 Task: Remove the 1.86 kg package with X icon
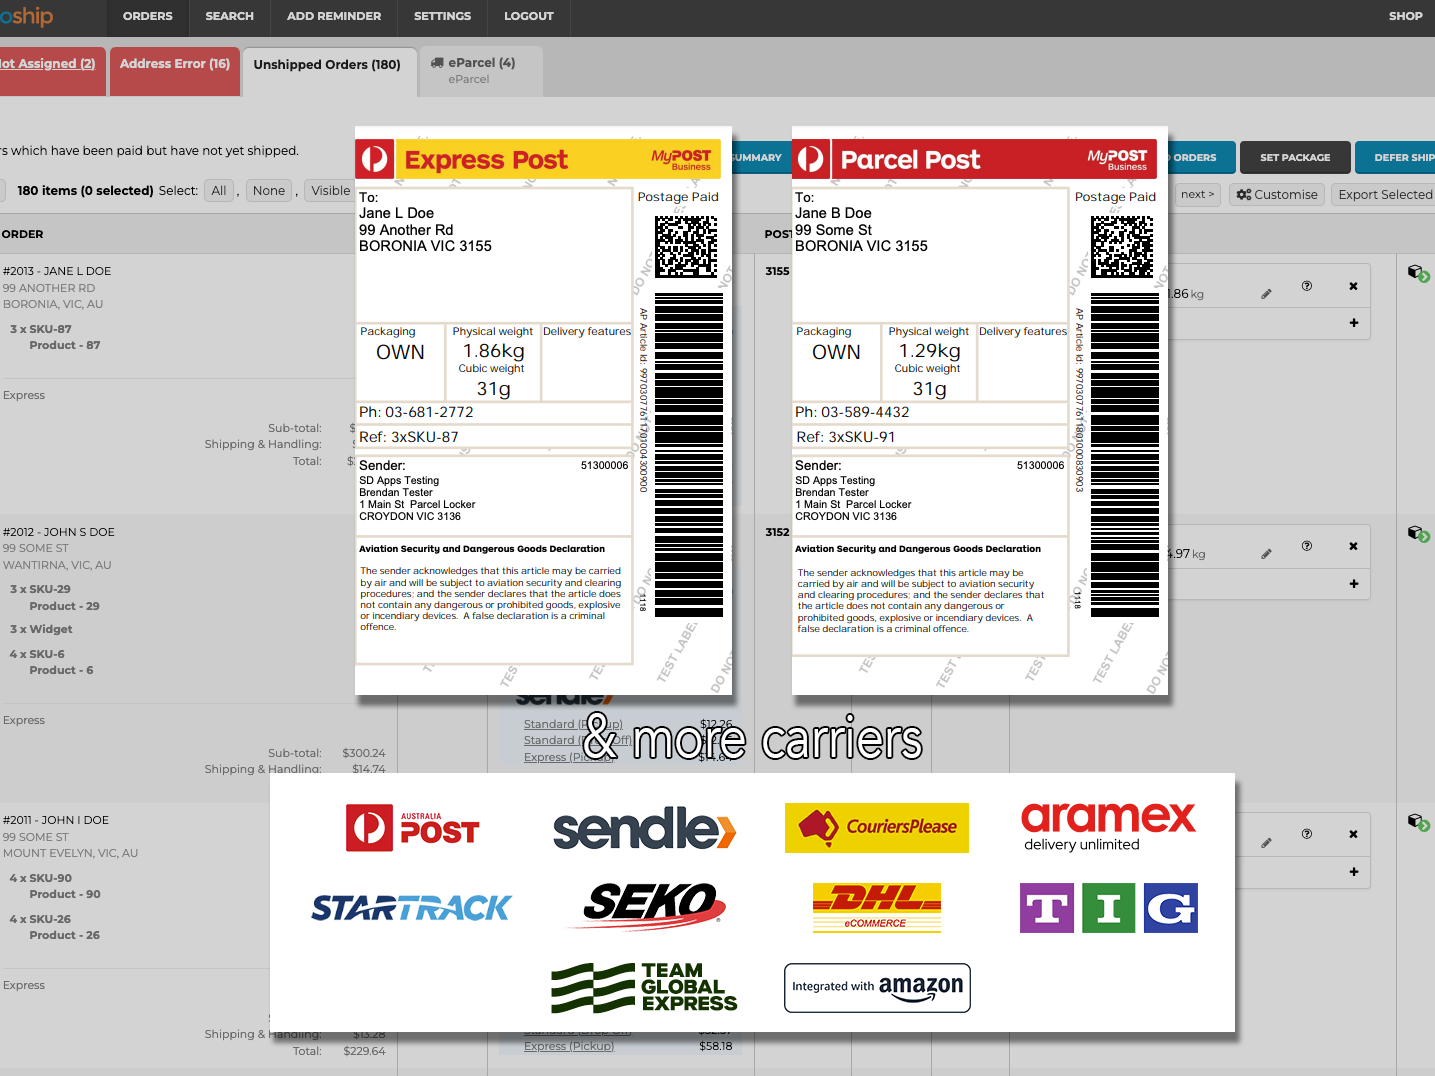pyautogui.click(x=1353, y=286)
